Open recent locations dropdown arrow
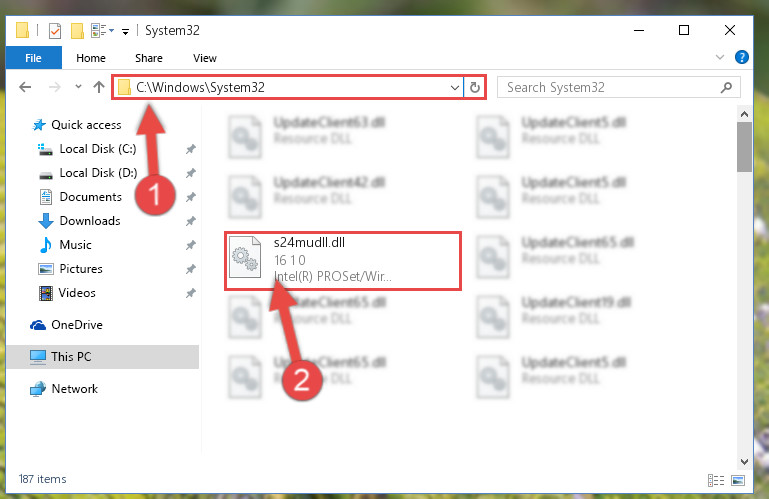The image size is (769, 499). [x=78, y=87]
